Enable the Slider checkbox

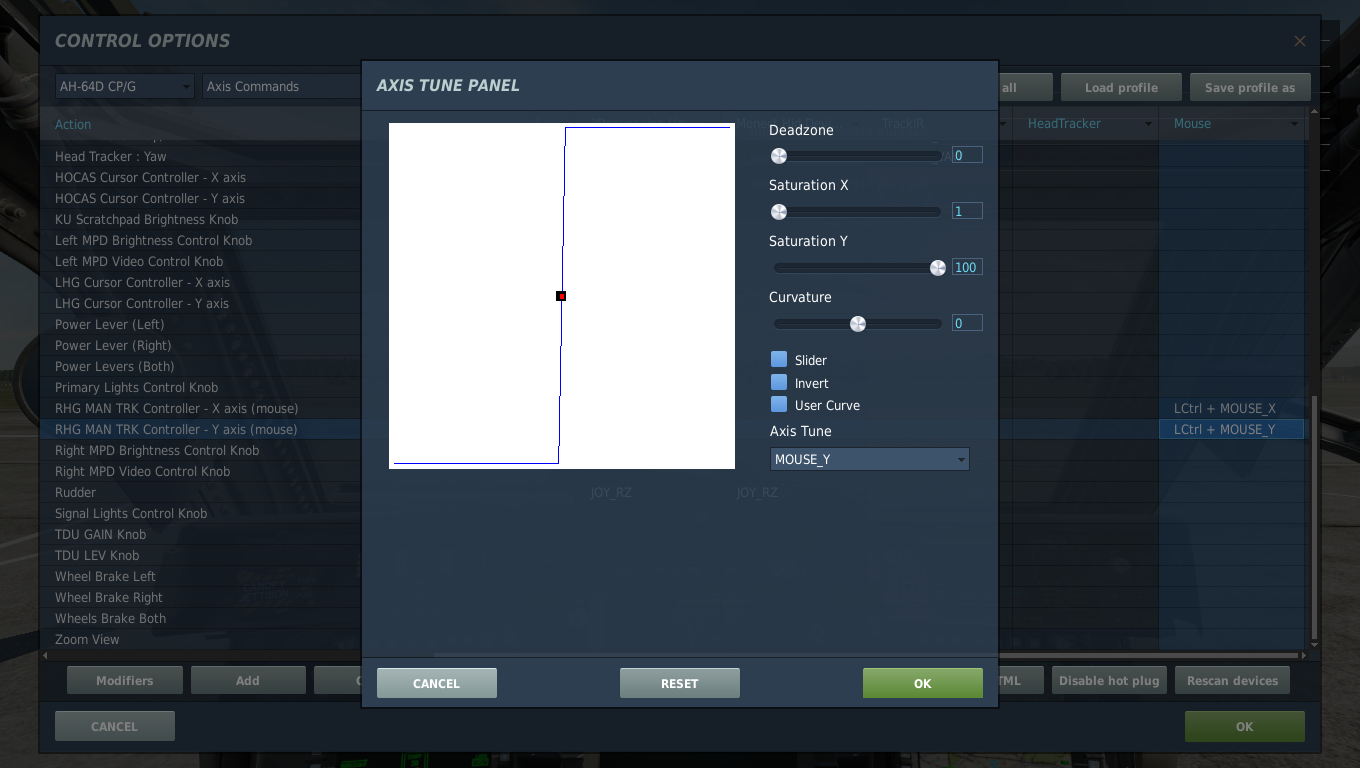pos(779,360)
